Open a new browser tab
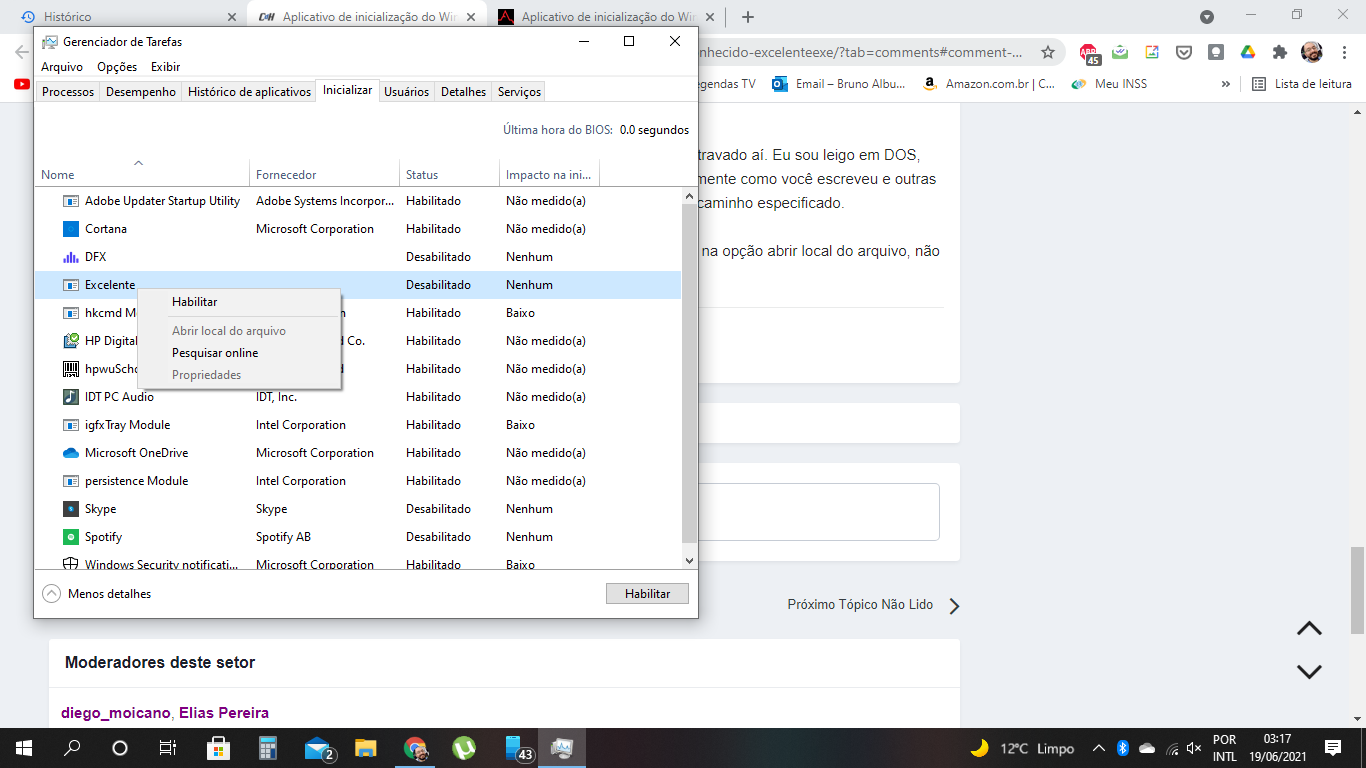The height and width of the screenshot is (768, 1366). point(748,17)
